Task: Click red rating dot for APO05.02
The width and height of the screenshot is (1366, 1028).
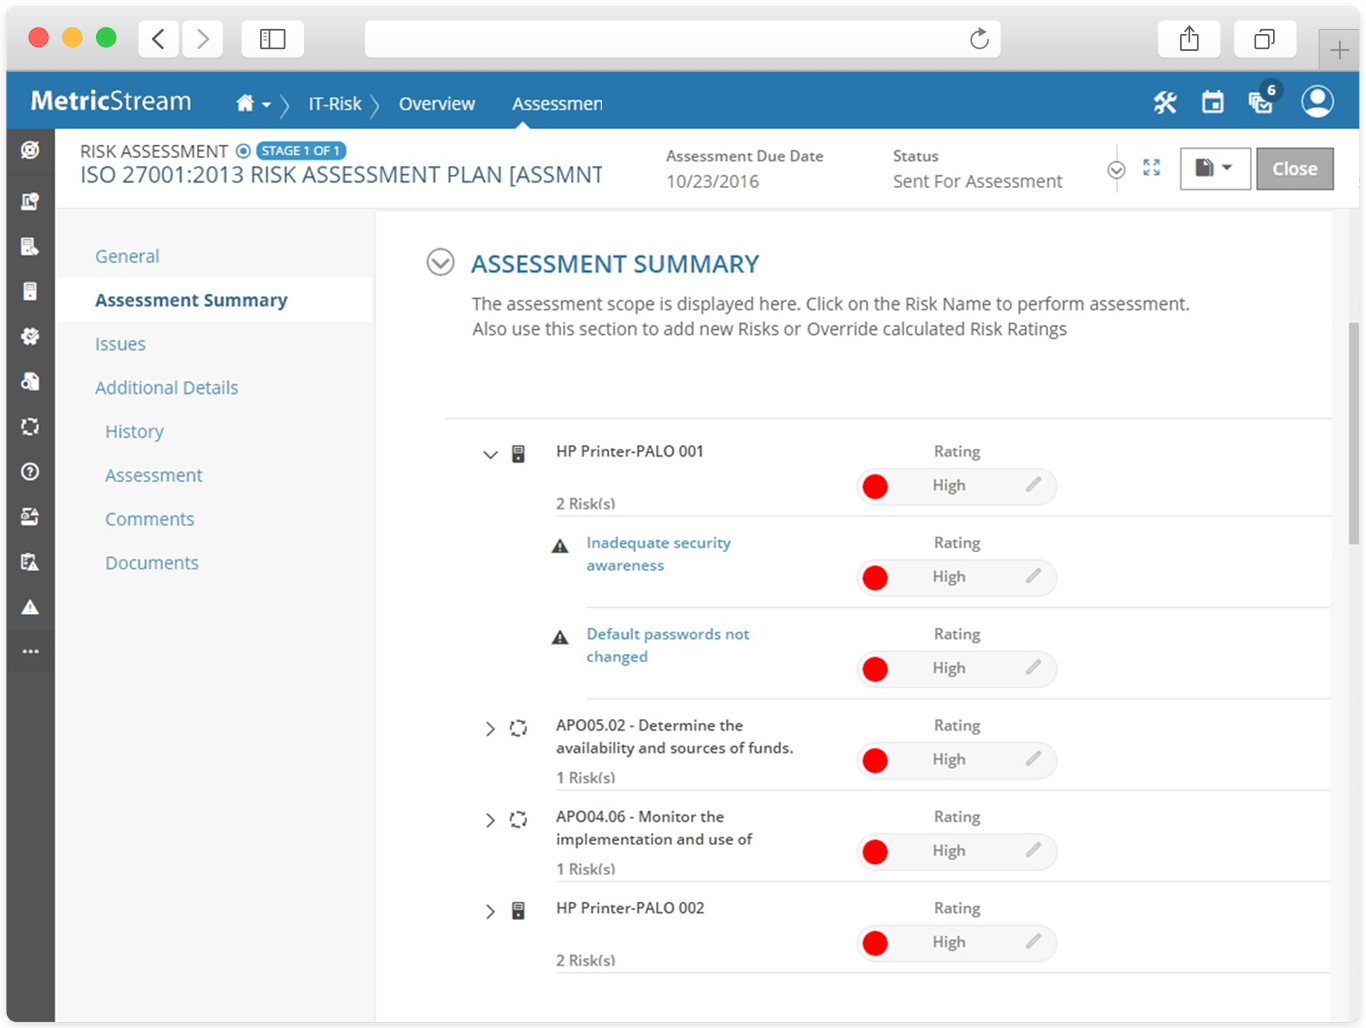Action: (x=875, y=760)
